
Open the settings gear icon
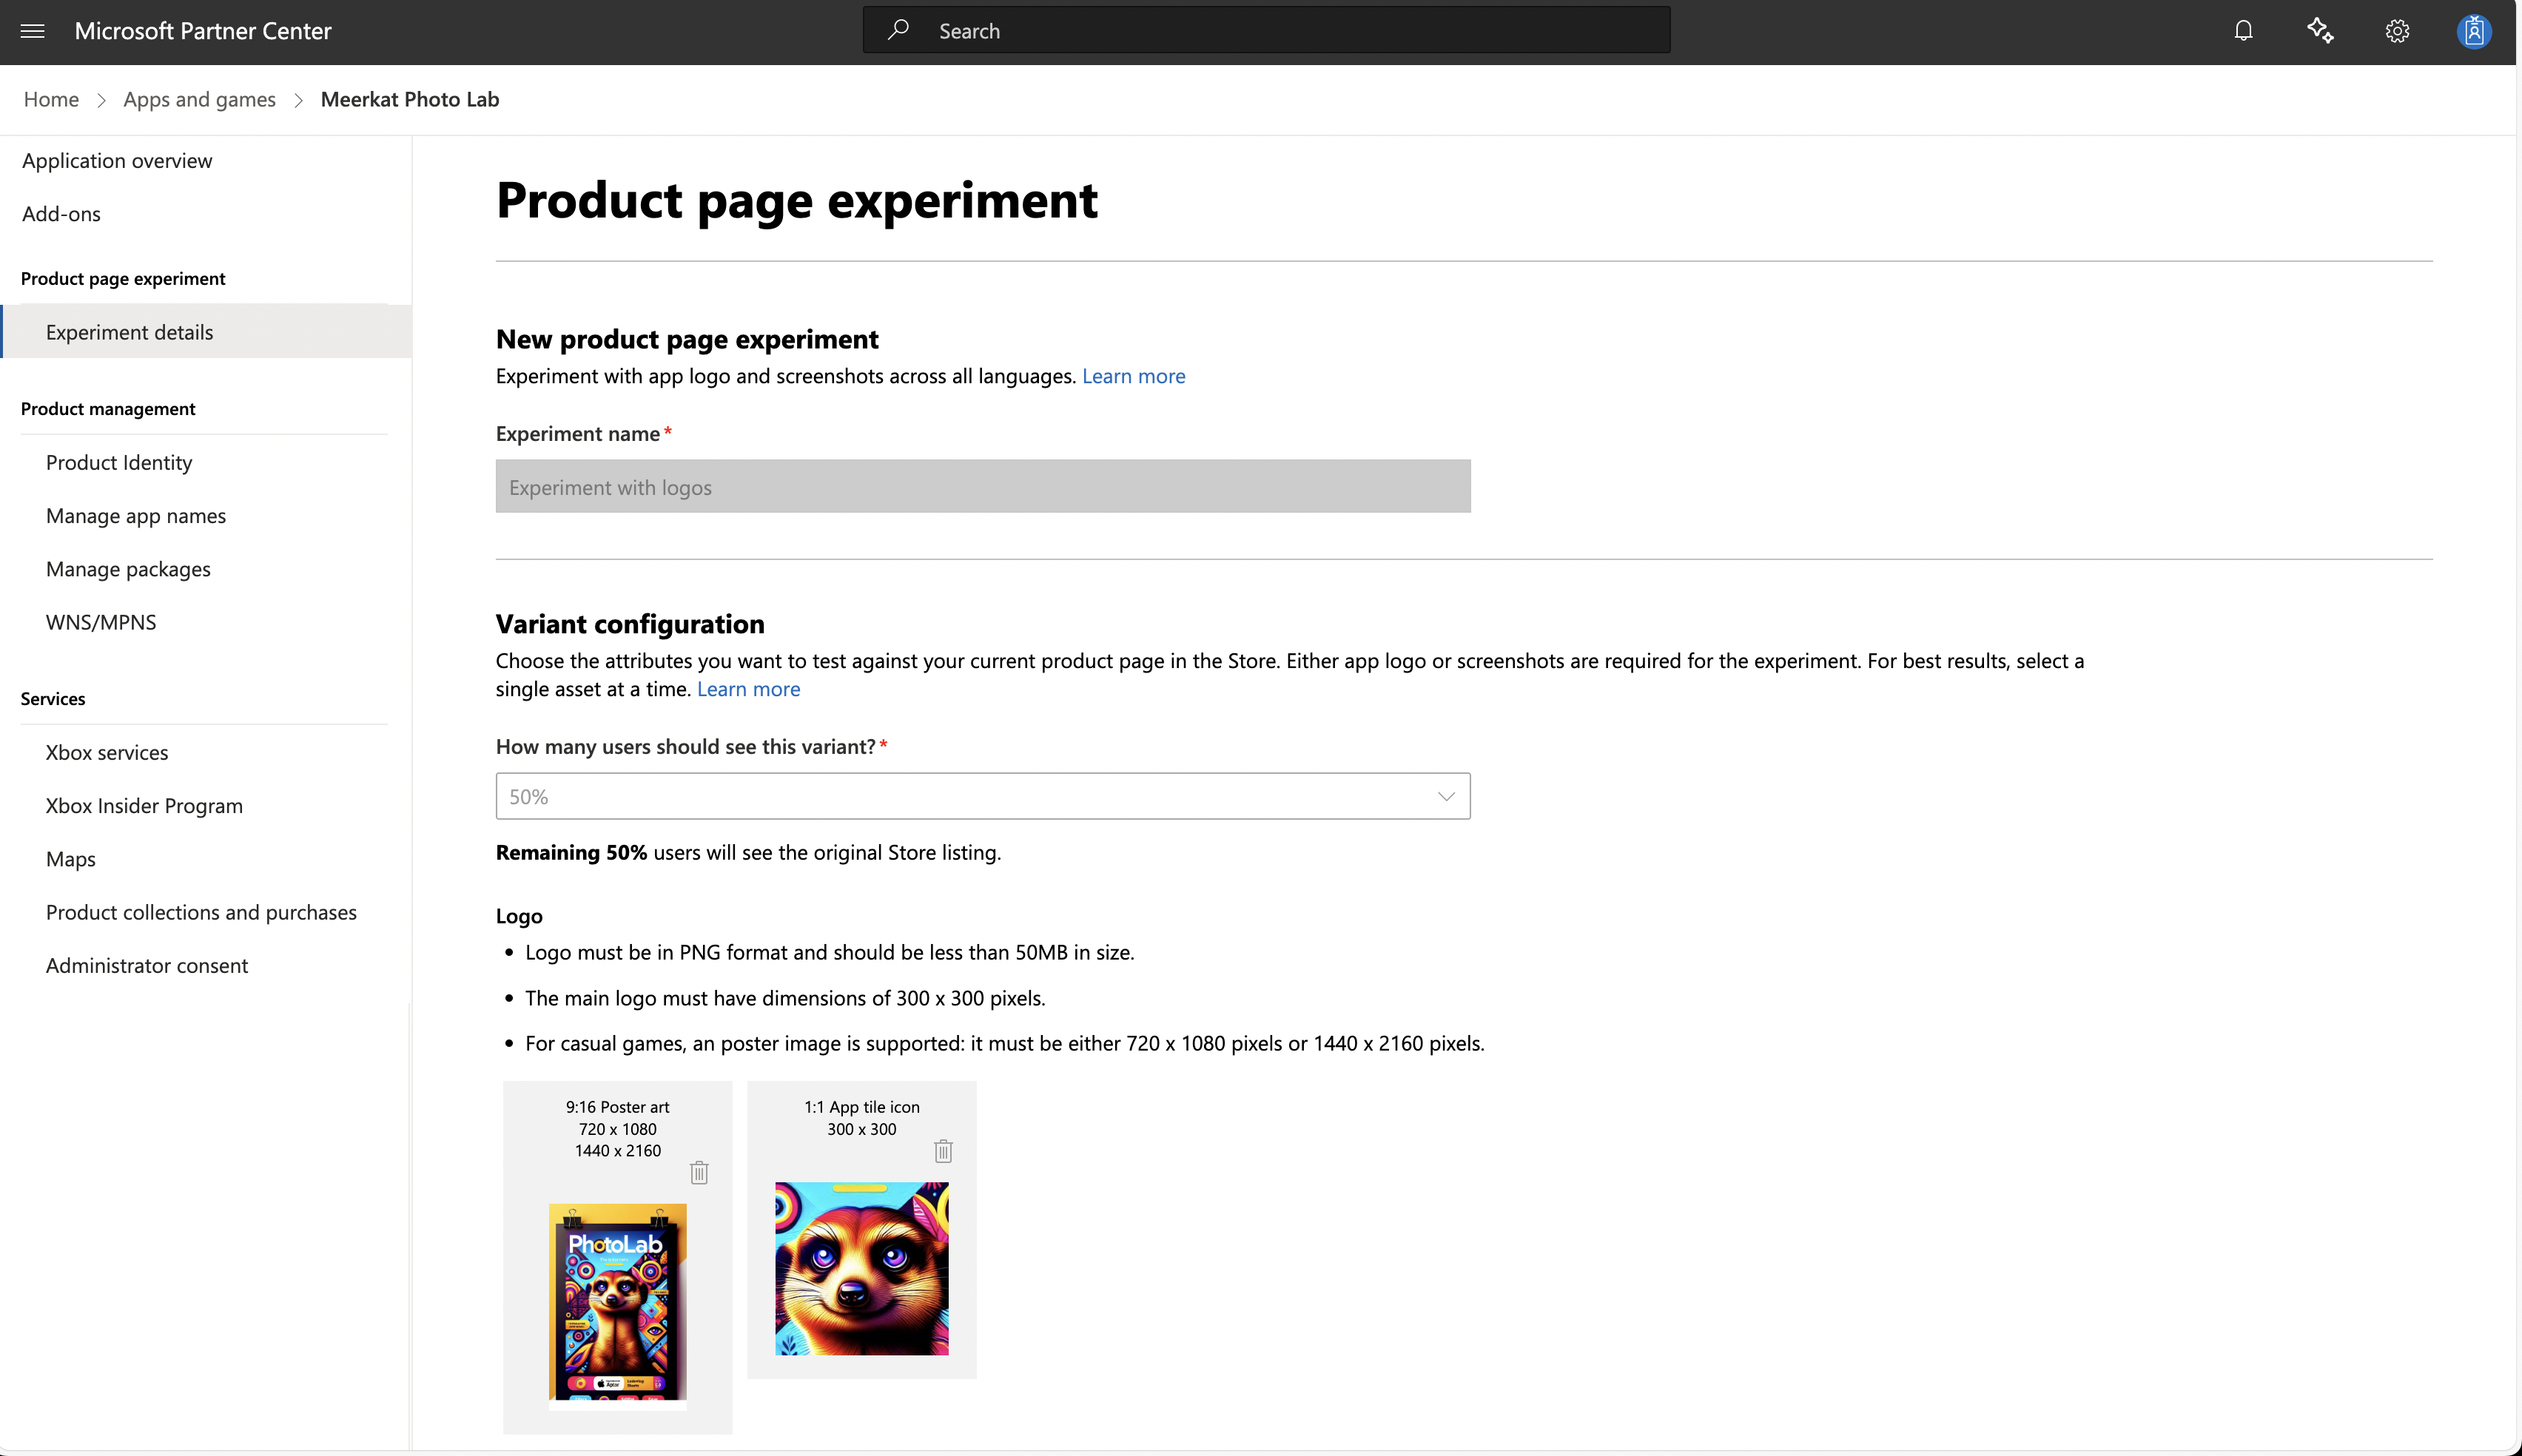click(x=2397, y=31)
